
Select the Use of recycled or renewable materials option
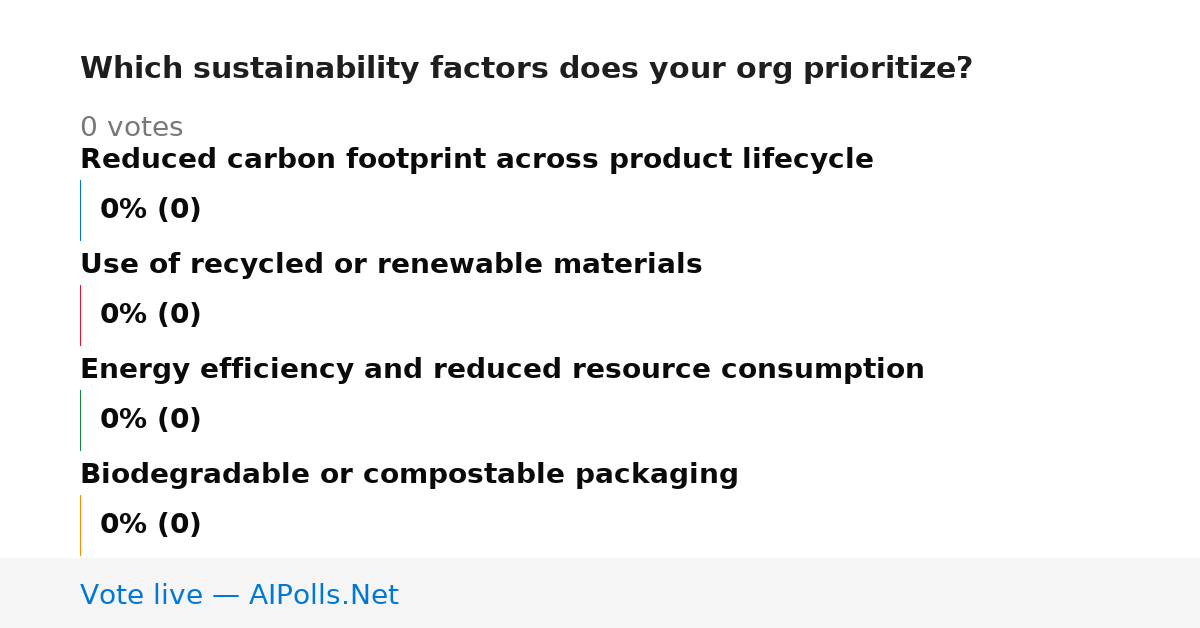point(391,265)
